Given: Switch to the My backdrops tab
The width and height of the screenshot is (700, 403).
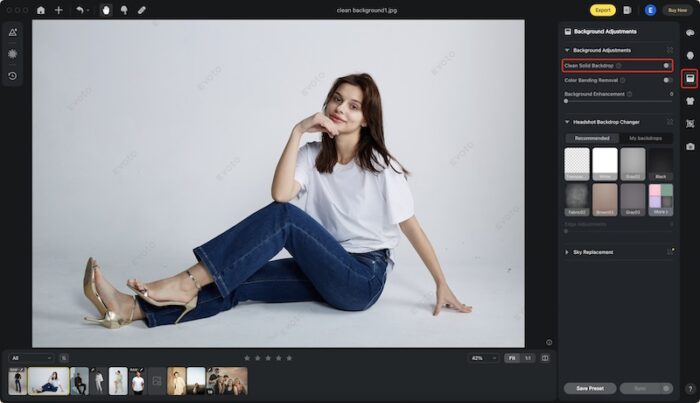Looking at the screenshot, I should [x=645, y=138].
